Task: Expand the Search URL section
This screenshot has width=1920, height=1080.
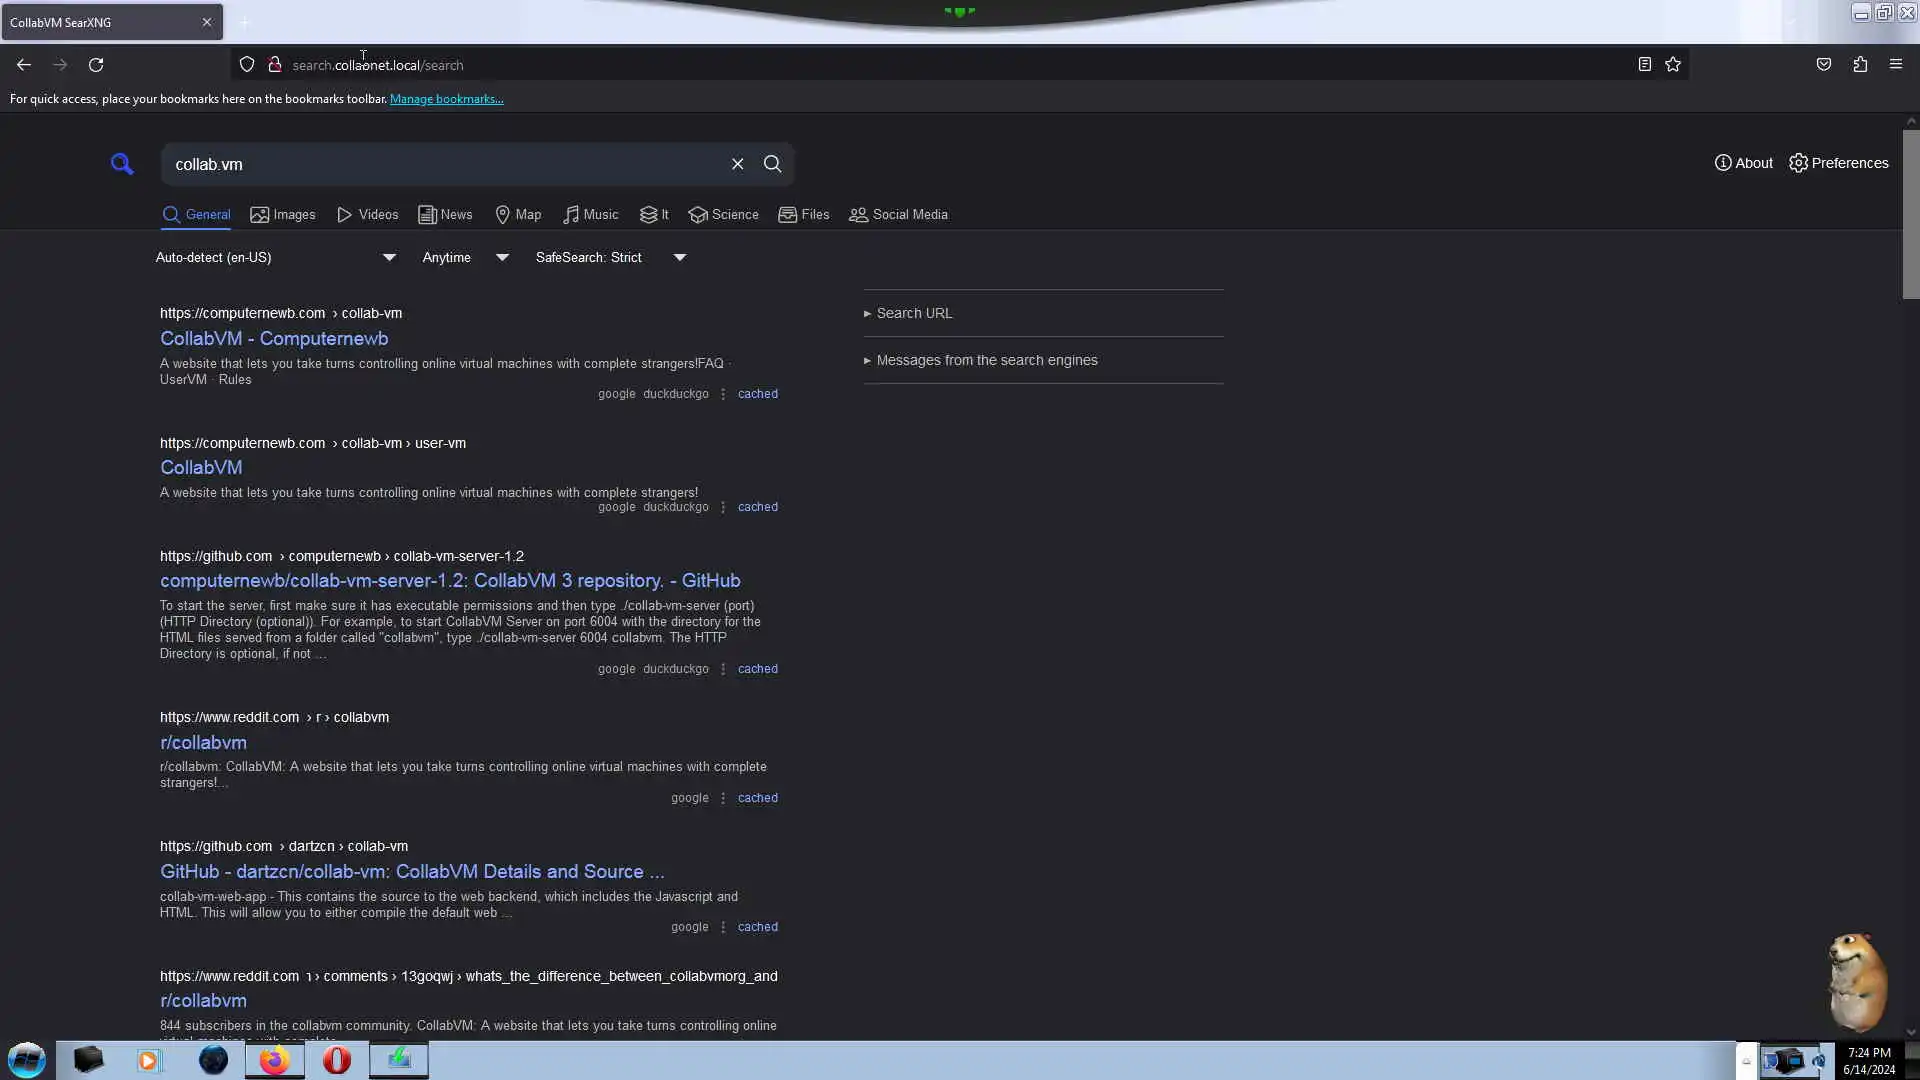Action: [x=913, y=313]
